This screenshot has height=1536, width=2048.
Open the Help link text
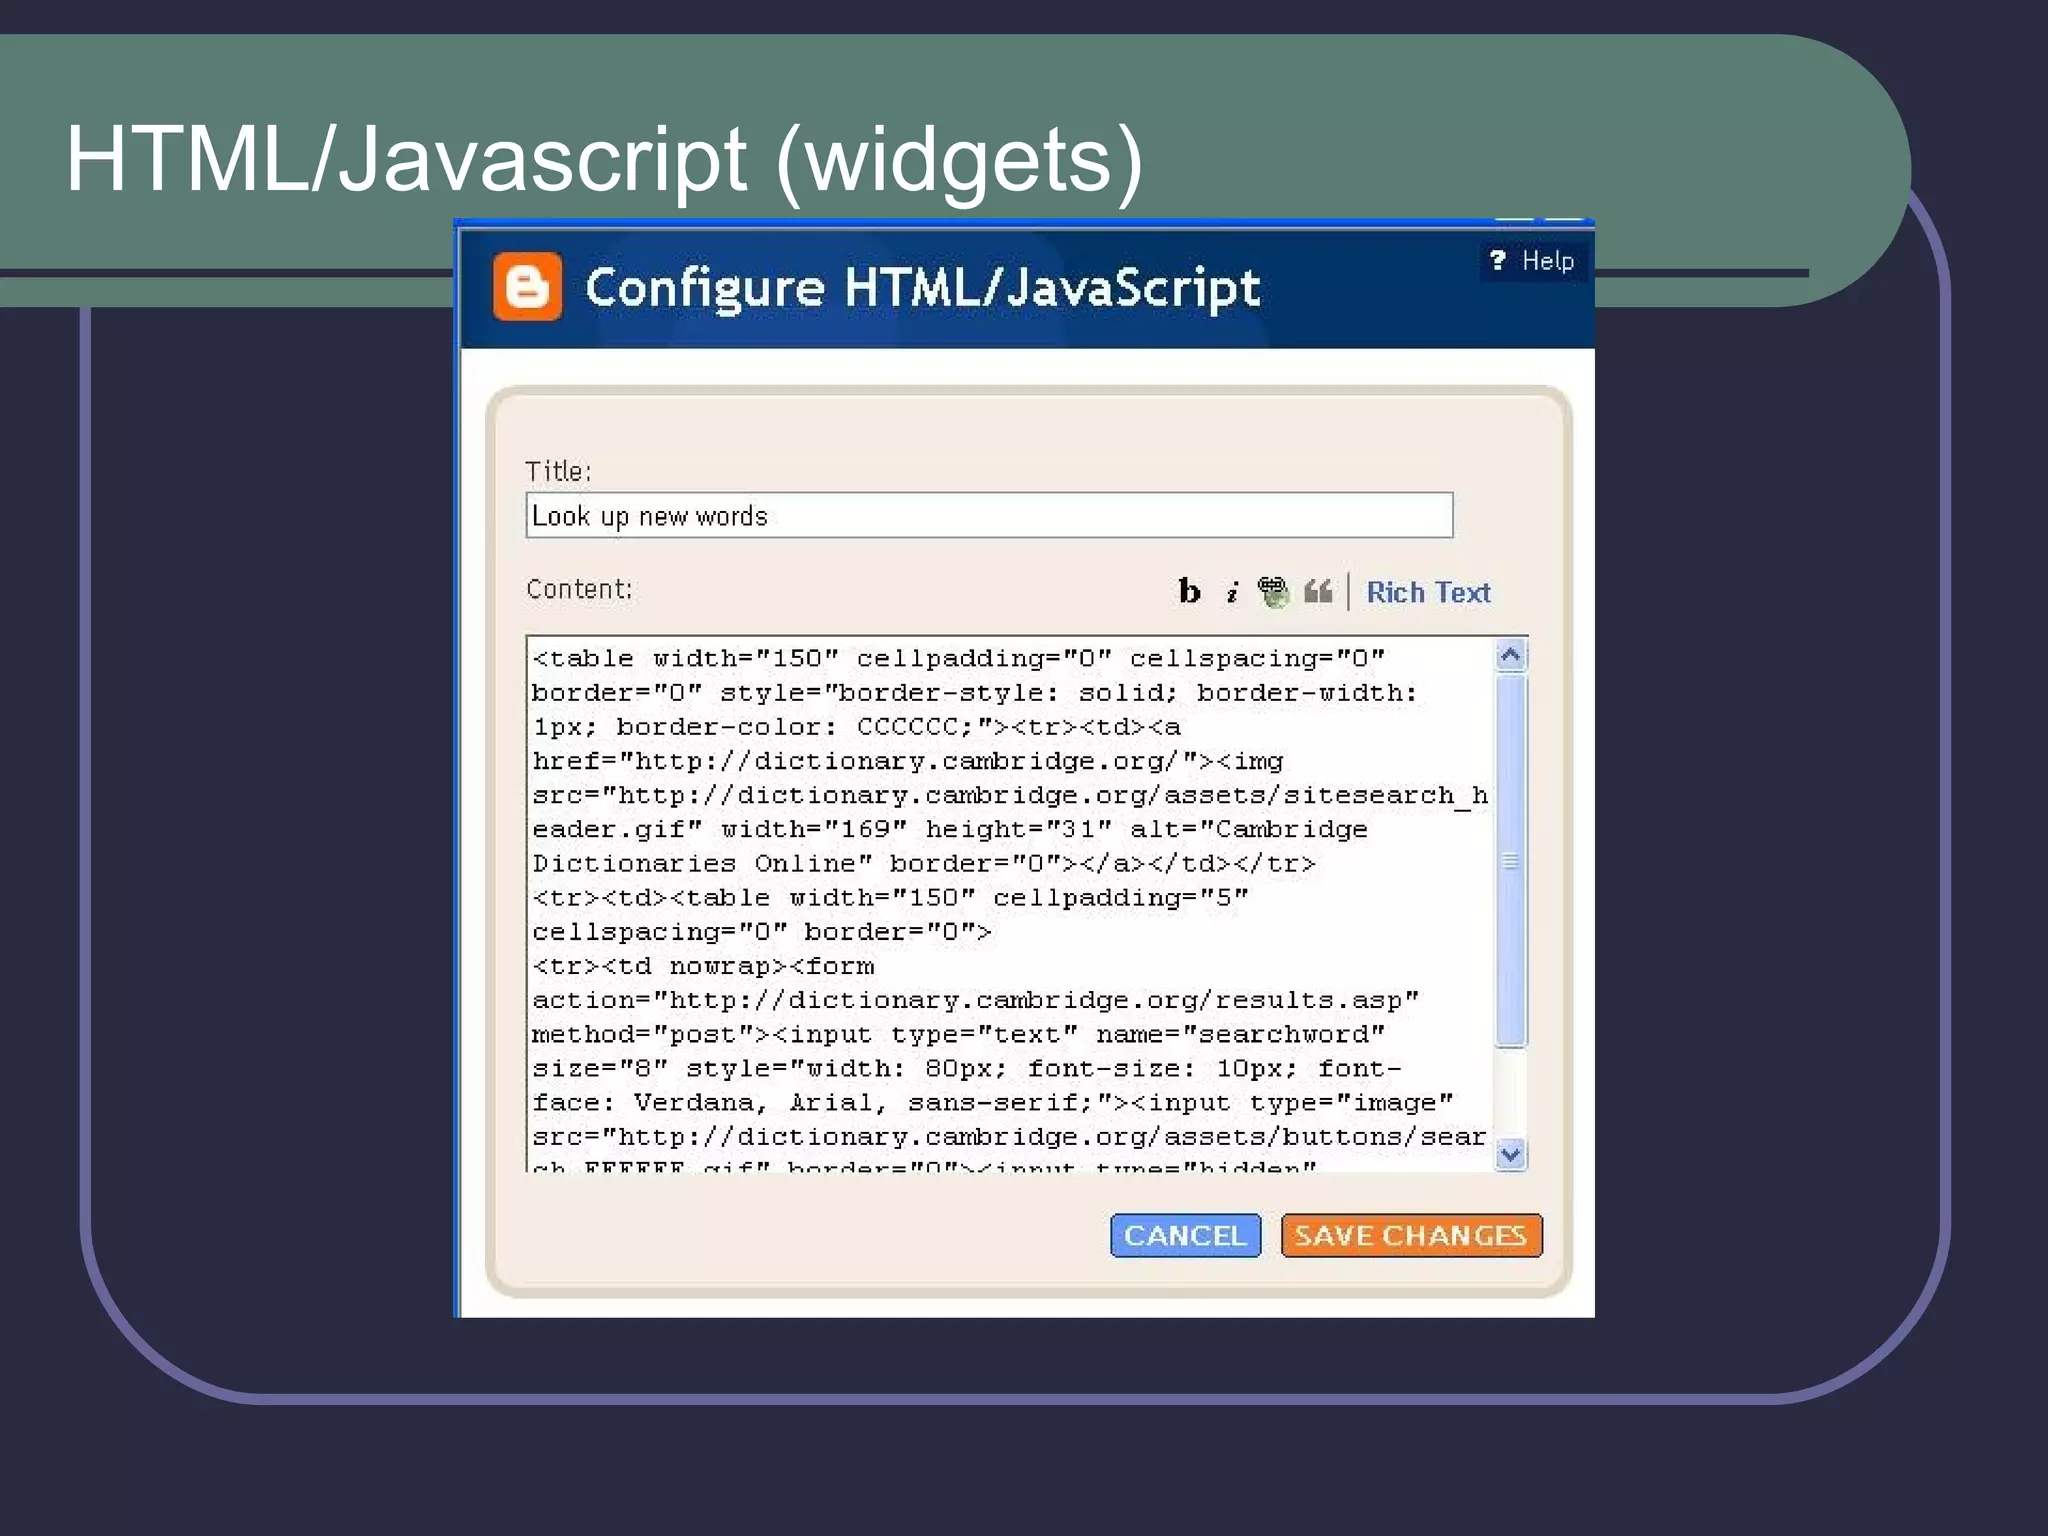click(1547, 261)
